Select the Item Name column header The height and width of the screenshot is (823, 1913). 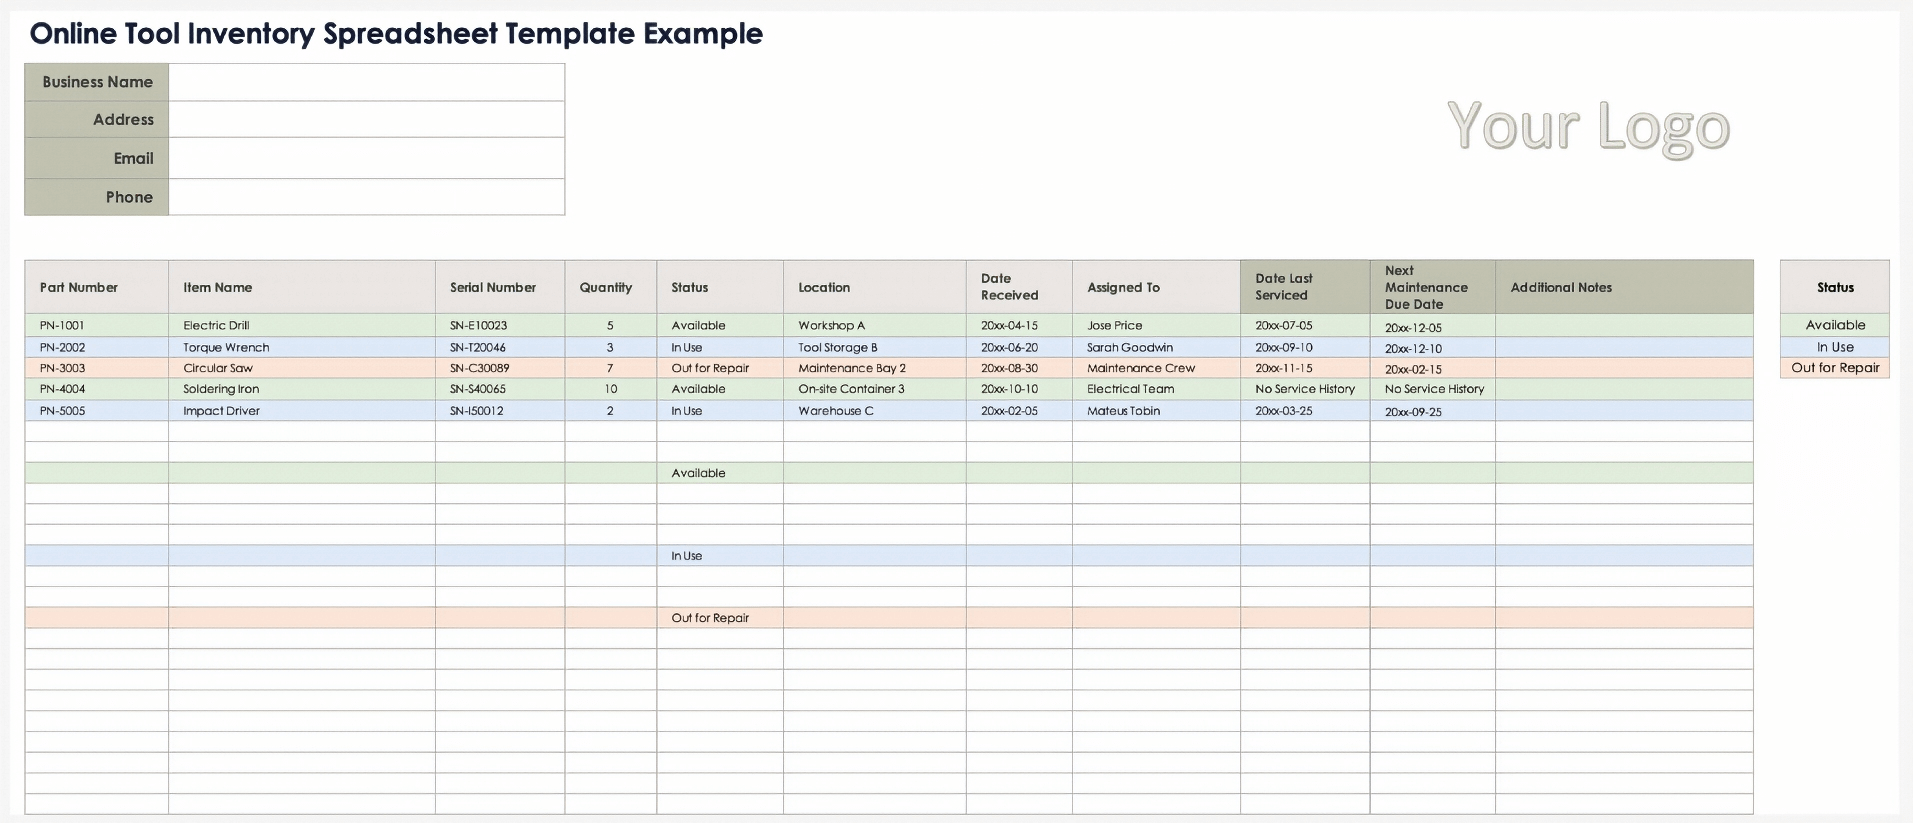(x=302, y=287)
